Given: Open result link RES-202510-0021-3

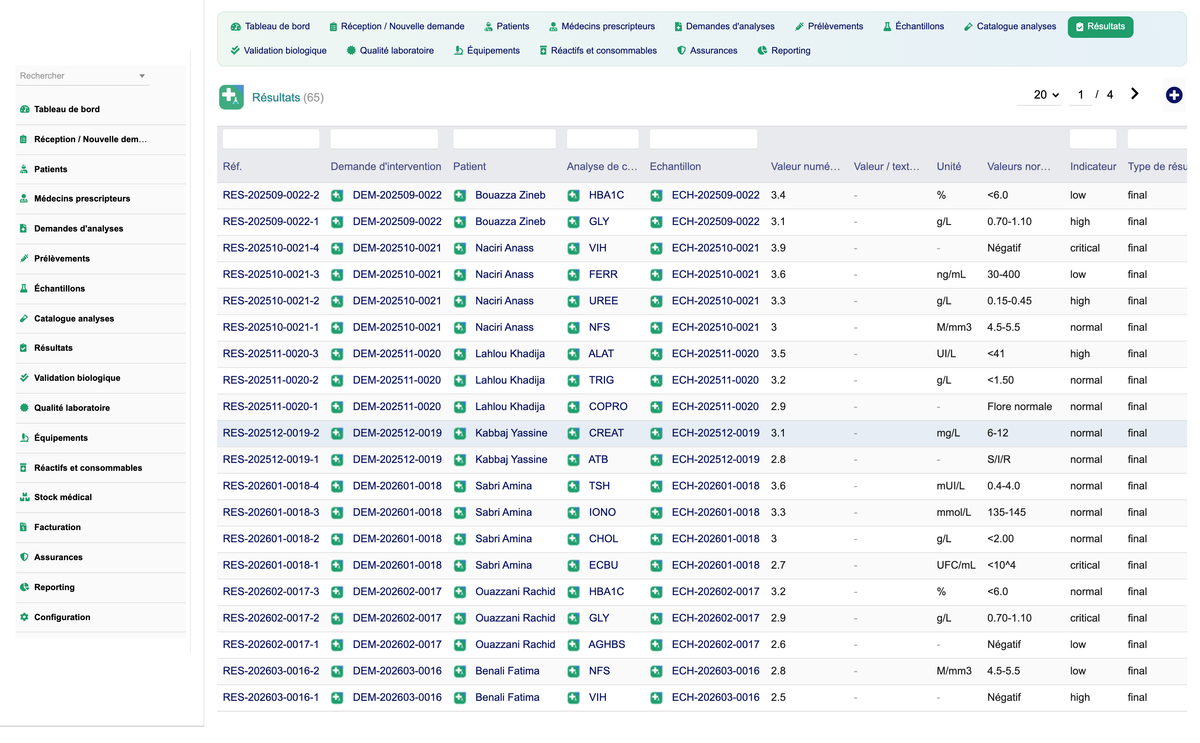Looking at the screenshot, I should pyautogui.click(x=271, y=274).
